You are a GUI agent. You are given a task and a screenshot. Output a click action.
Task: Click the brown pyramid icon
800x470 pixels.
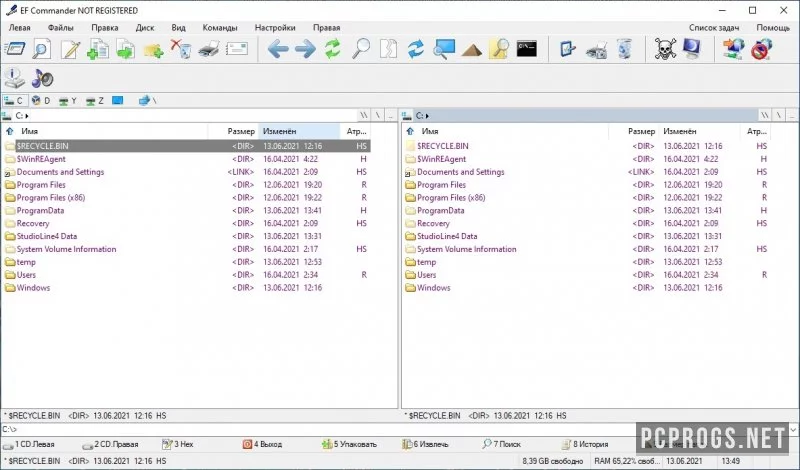pyautogui.click(x=471, y=51)
